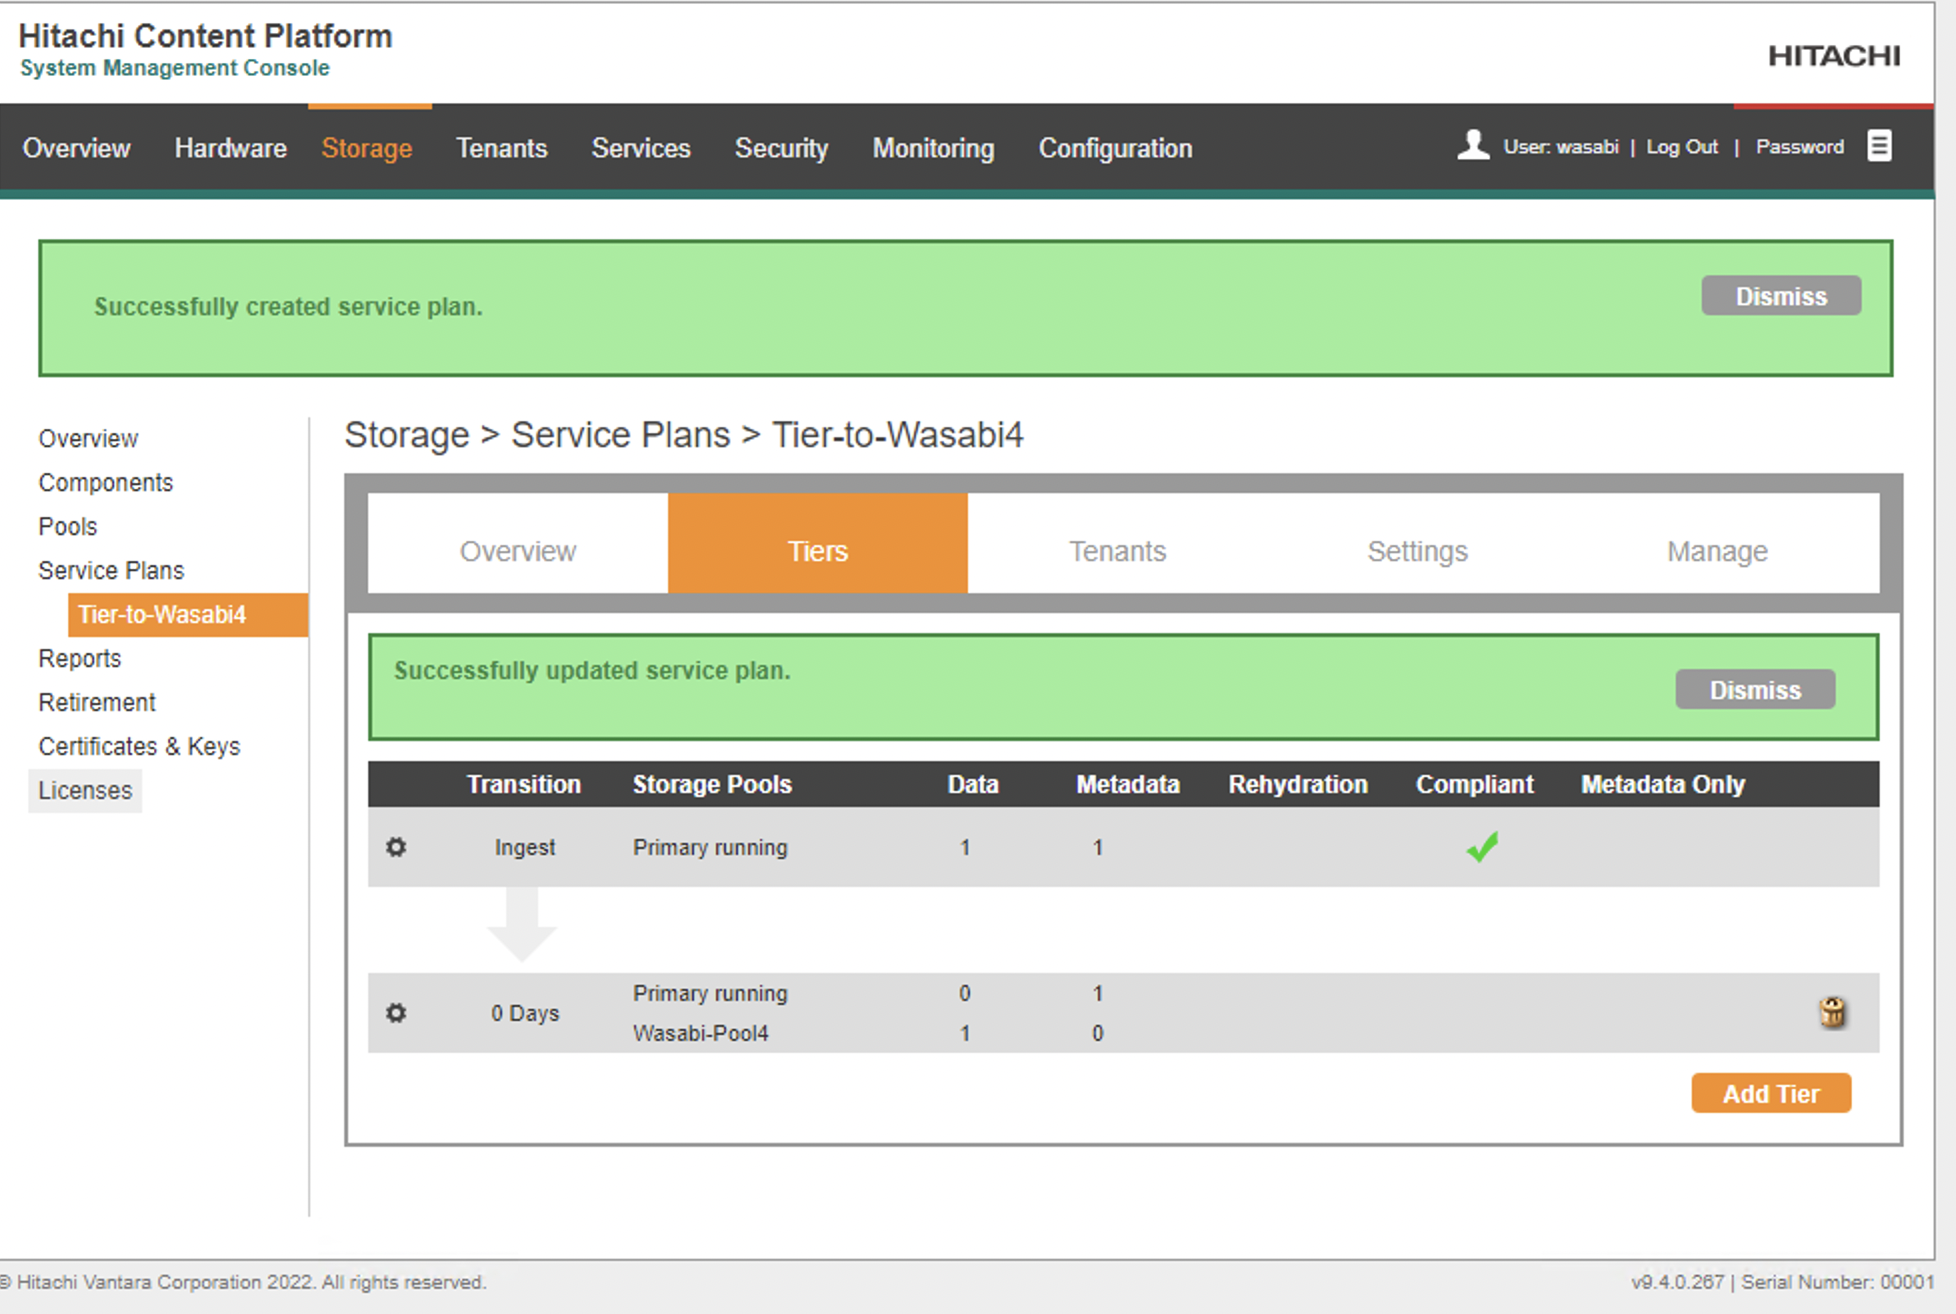1956x1314 pixels.
Task: Open Components in the sidebar
Action: pos(105,482)
